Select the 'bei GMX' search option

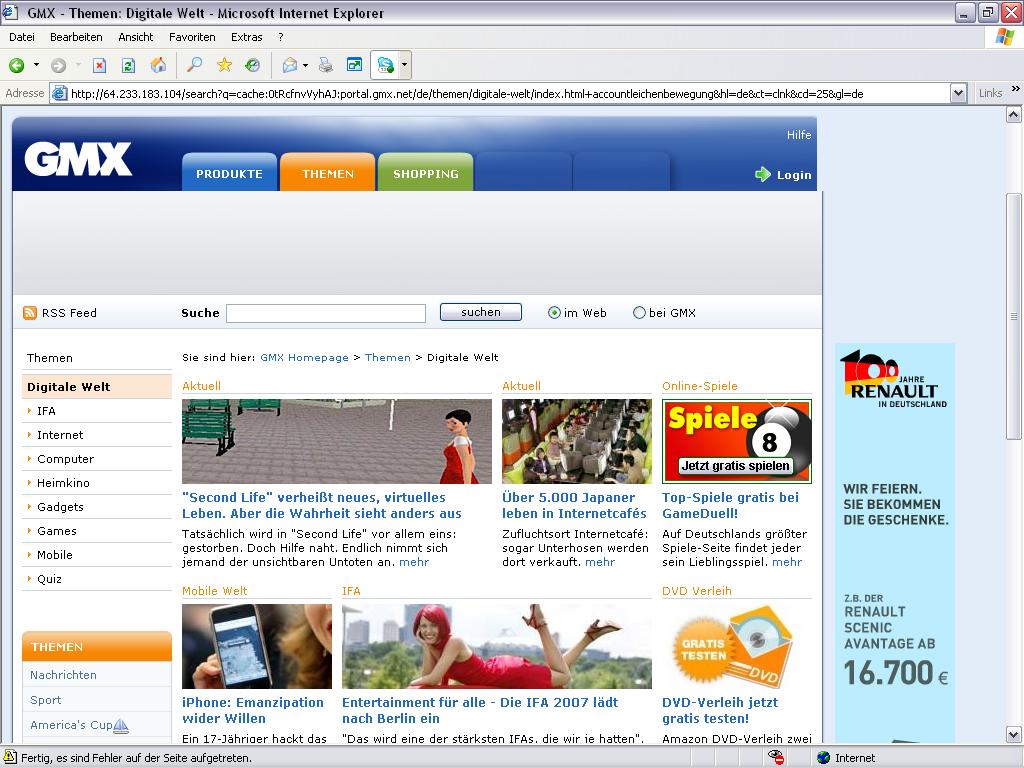(639, 313)
